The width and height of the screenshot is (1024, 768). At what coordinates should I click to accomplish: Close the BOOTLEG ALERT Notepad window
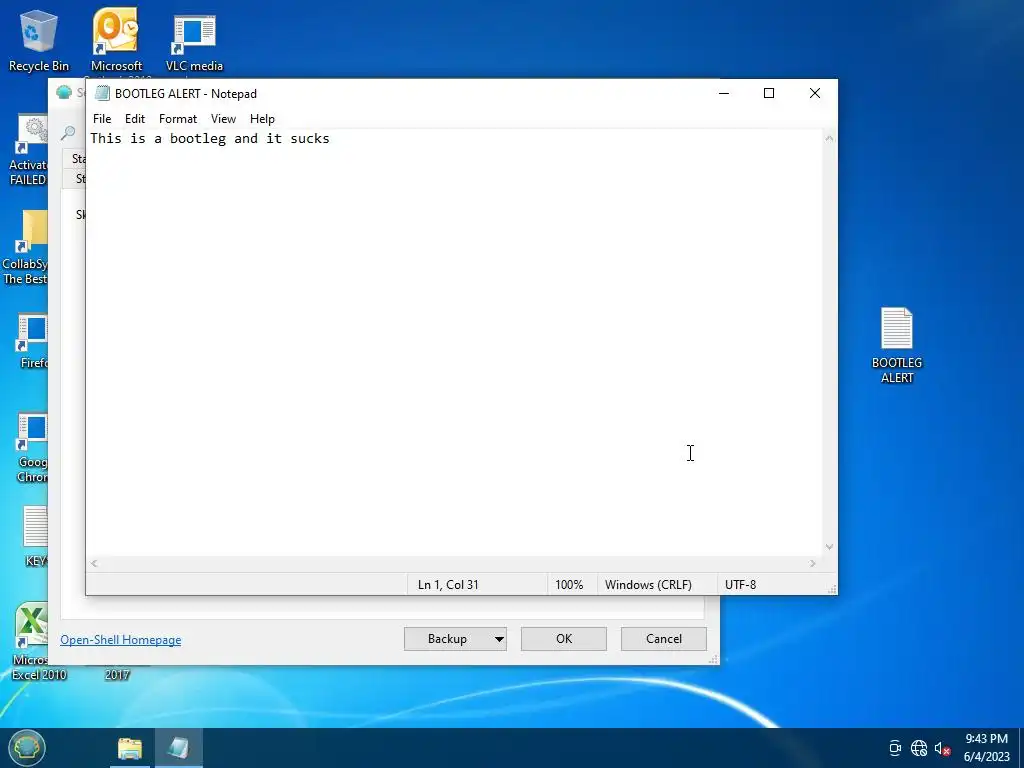814,93
